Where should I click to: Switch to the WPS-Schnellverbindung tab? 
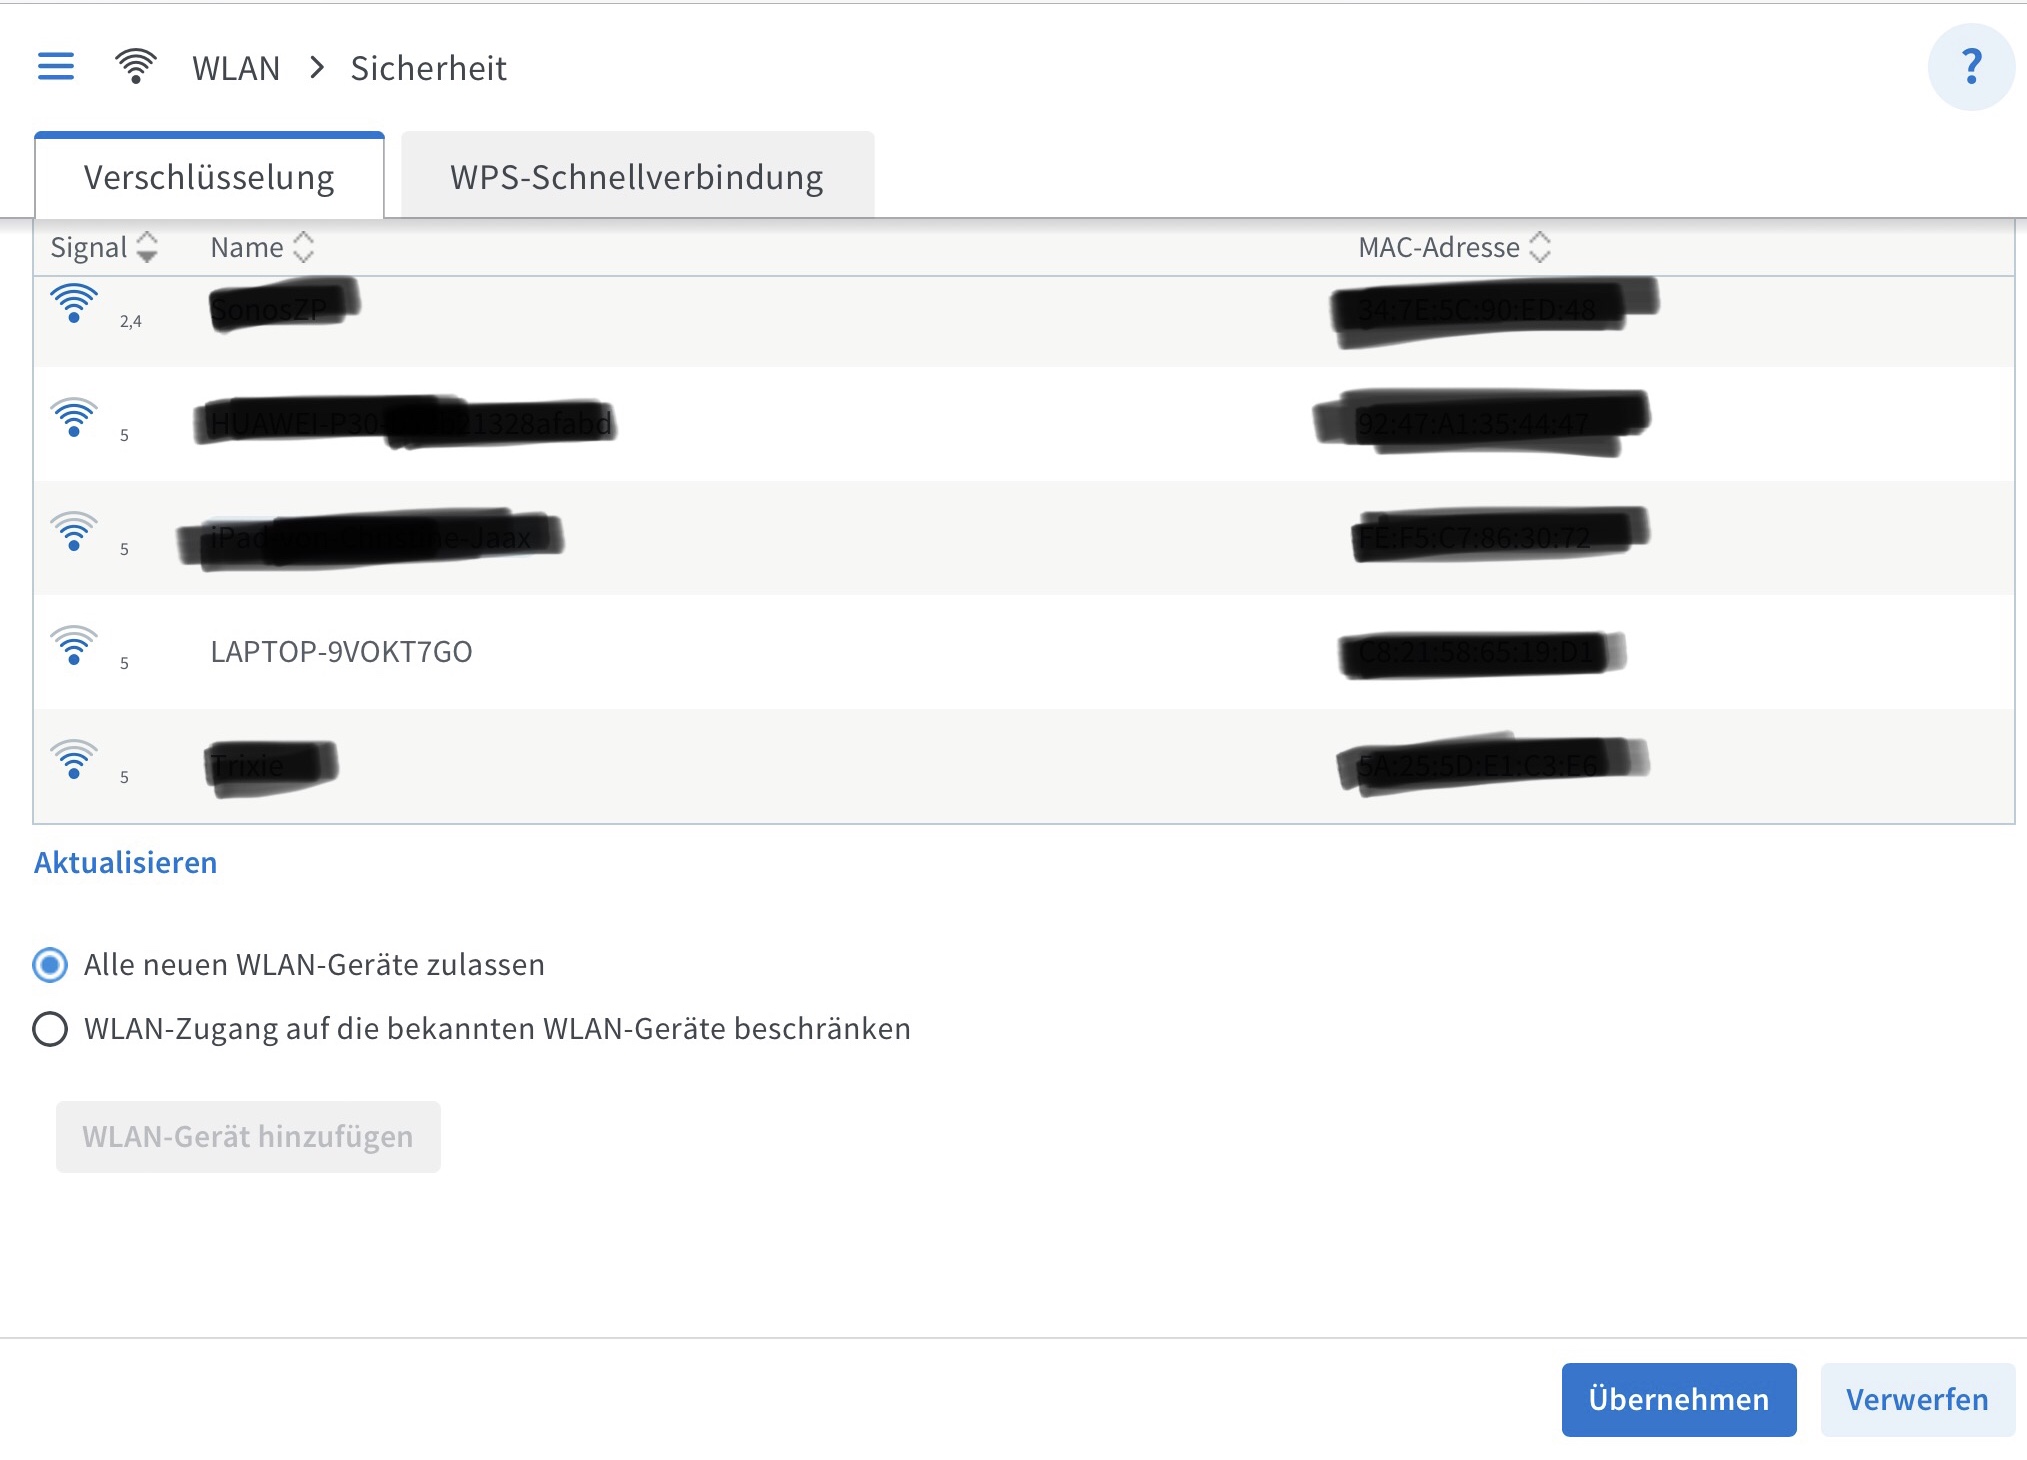pos(637,177)
